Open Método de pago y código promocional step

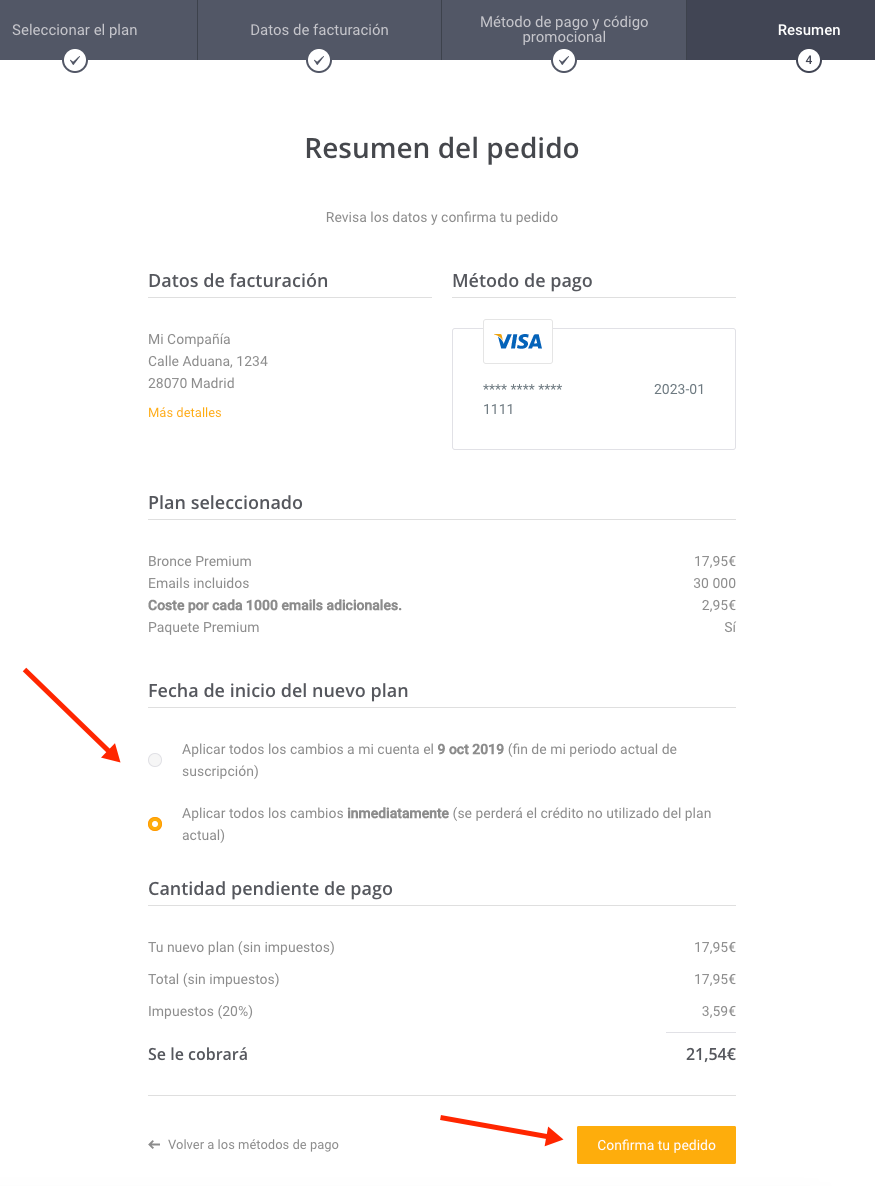tap(564, 29)
